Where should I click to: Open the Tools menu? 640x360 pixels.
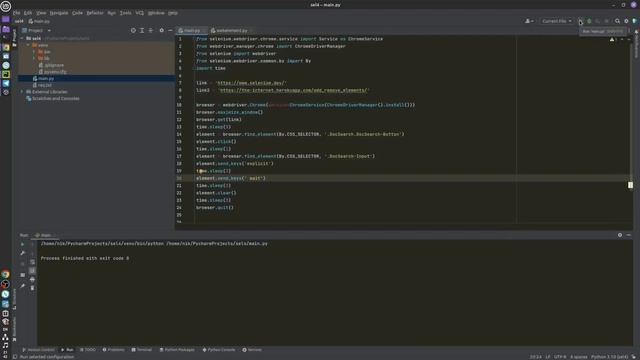125,13
